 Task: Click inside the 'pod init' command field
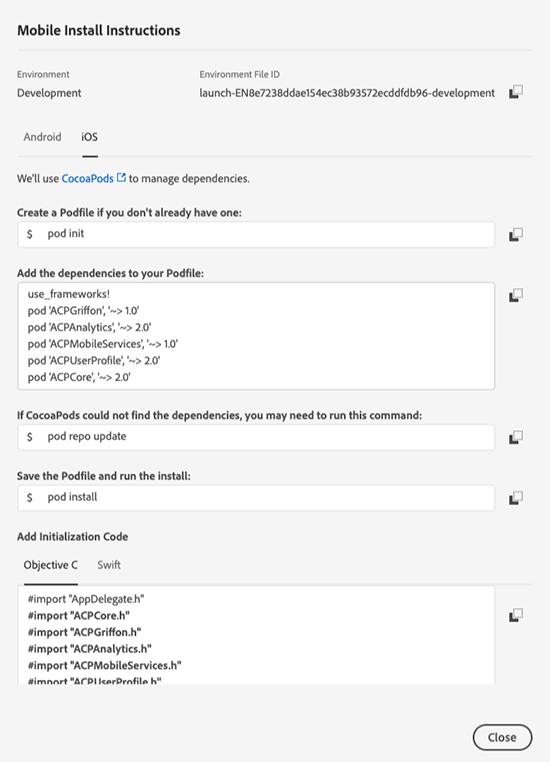point(256,234)
